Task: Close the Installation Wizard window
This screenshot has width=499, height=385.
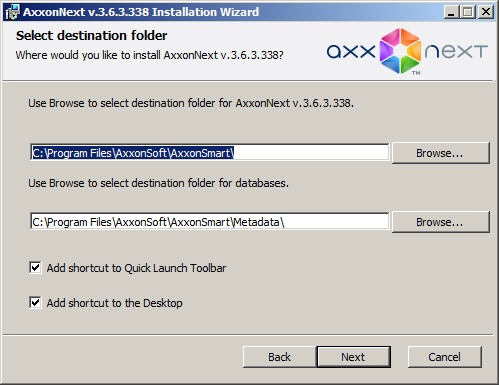Action: pyautogui.click(x=486, y=12)
